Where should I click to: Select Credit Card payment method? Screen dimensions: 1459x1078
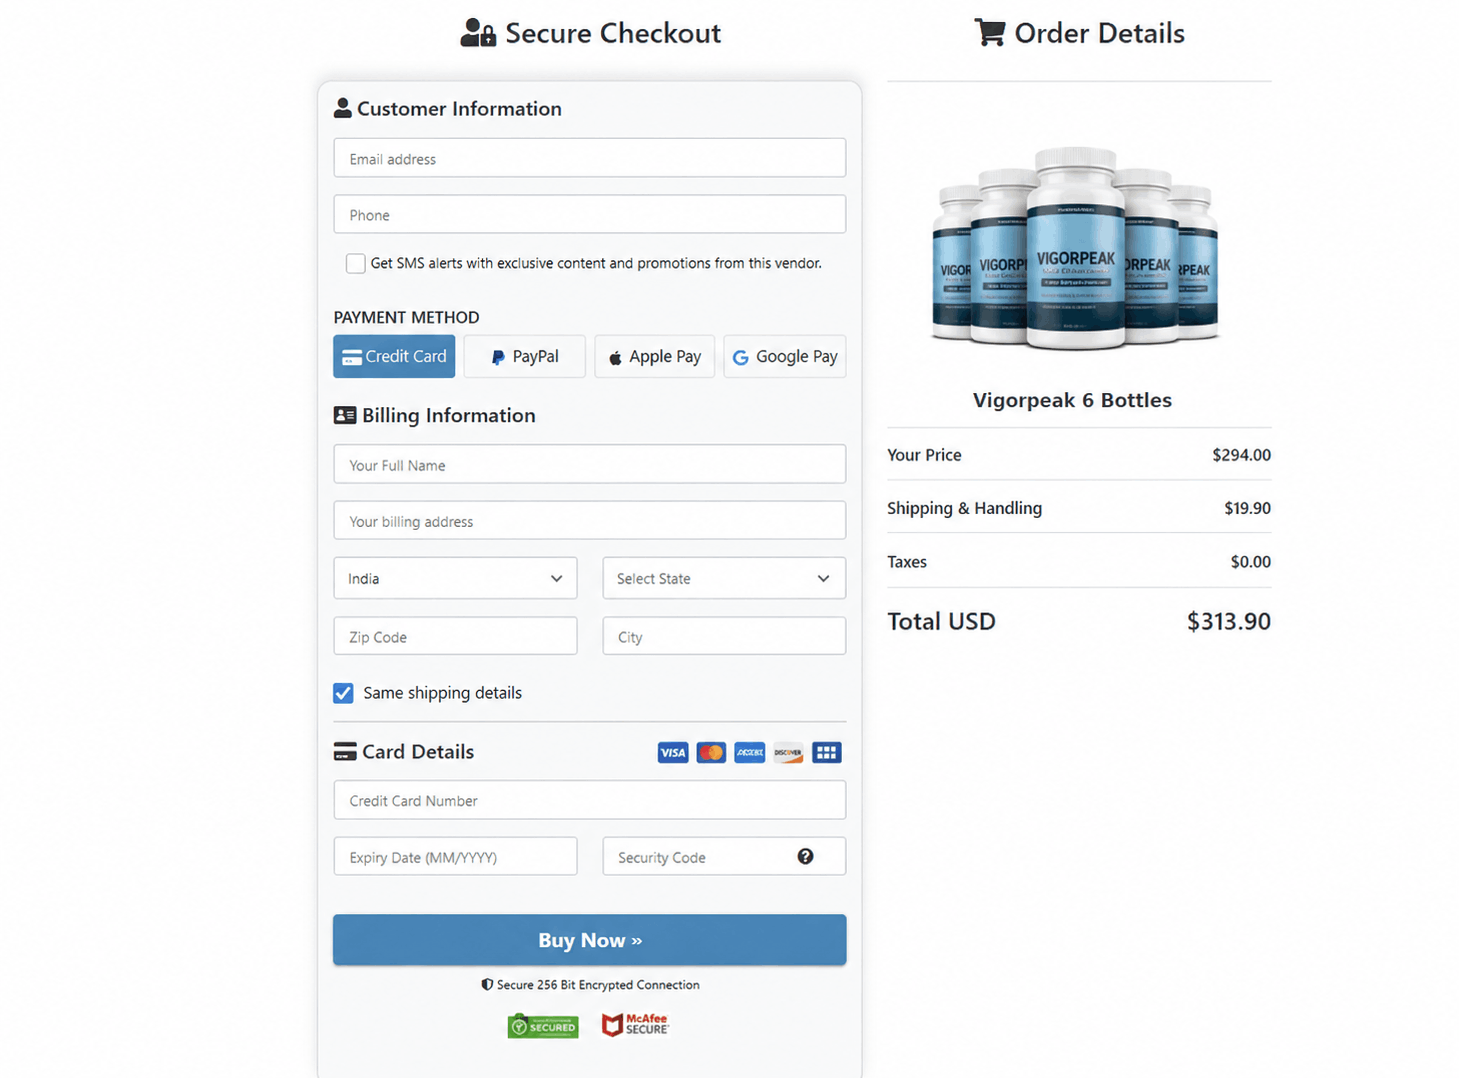coord(394,357)
